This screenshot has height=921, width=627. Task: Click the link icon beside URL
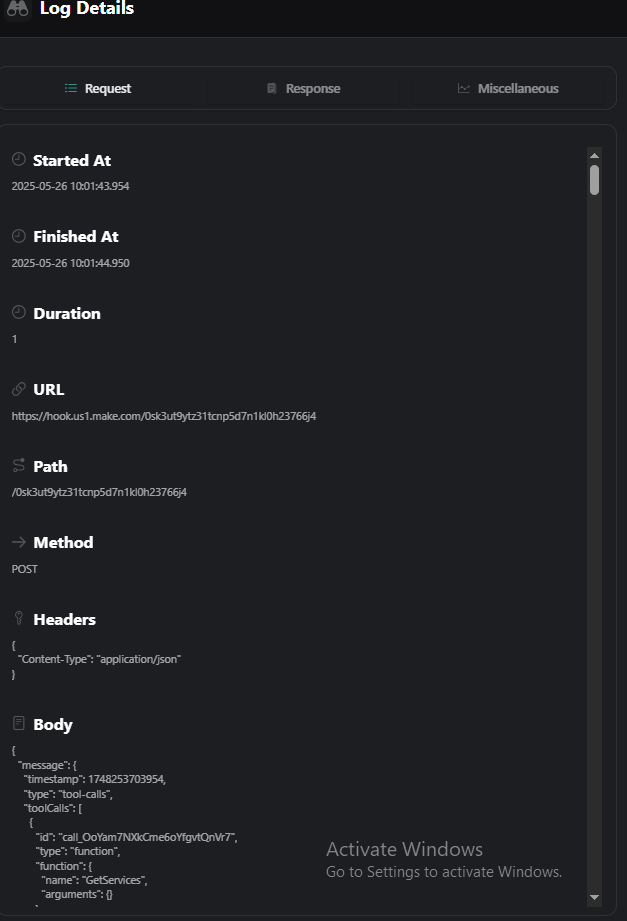[x=18, y=389]
